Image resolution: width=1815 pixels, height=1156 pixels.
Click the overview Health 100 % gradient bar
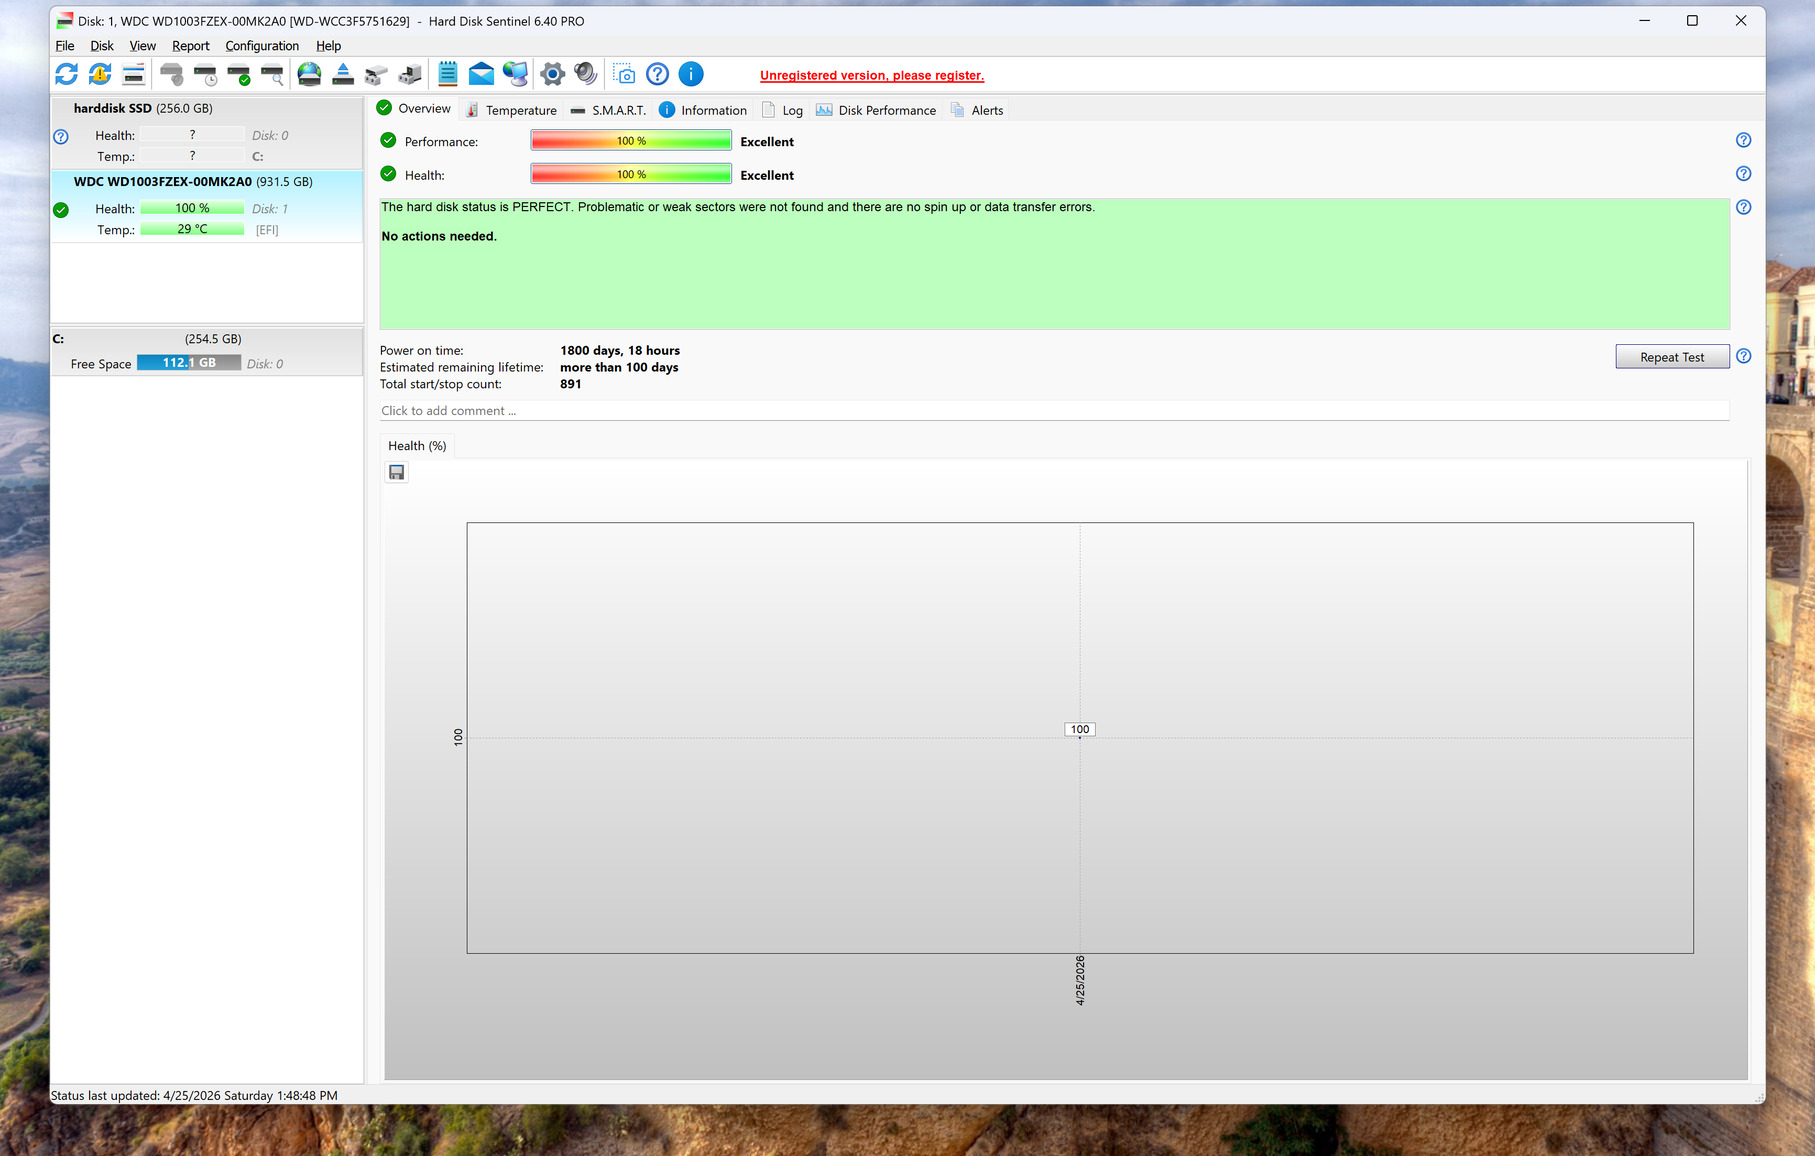coord(631,175)
